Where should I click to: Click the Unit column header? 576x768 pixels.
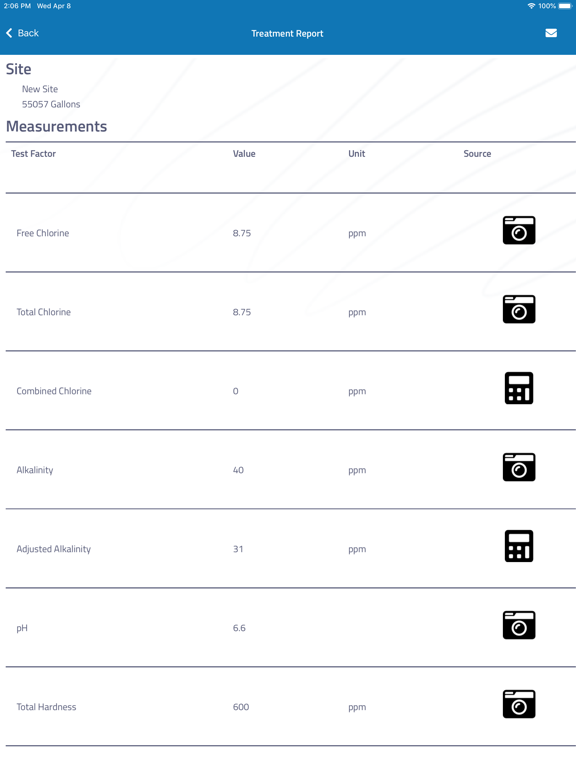pos(357,153)
